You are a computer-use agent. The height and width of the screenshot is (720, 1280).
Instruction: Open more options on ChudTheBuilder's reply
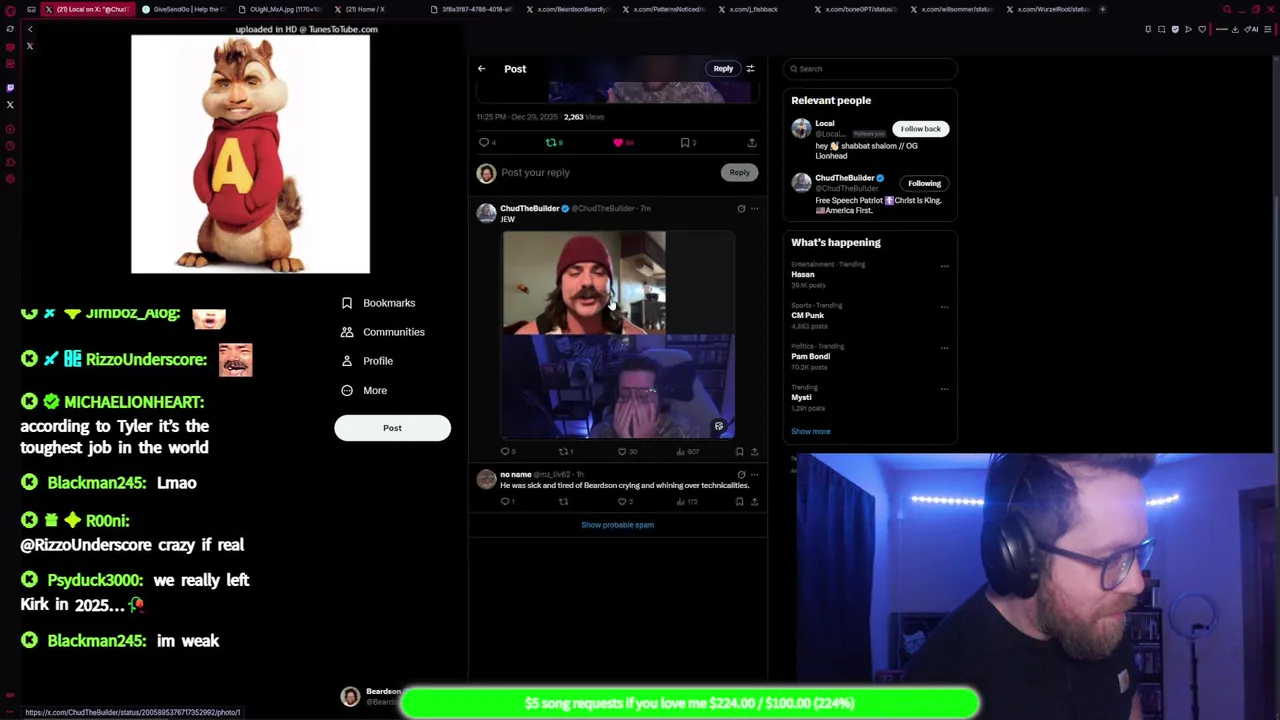pyautogui.click(x=754, y=209)
